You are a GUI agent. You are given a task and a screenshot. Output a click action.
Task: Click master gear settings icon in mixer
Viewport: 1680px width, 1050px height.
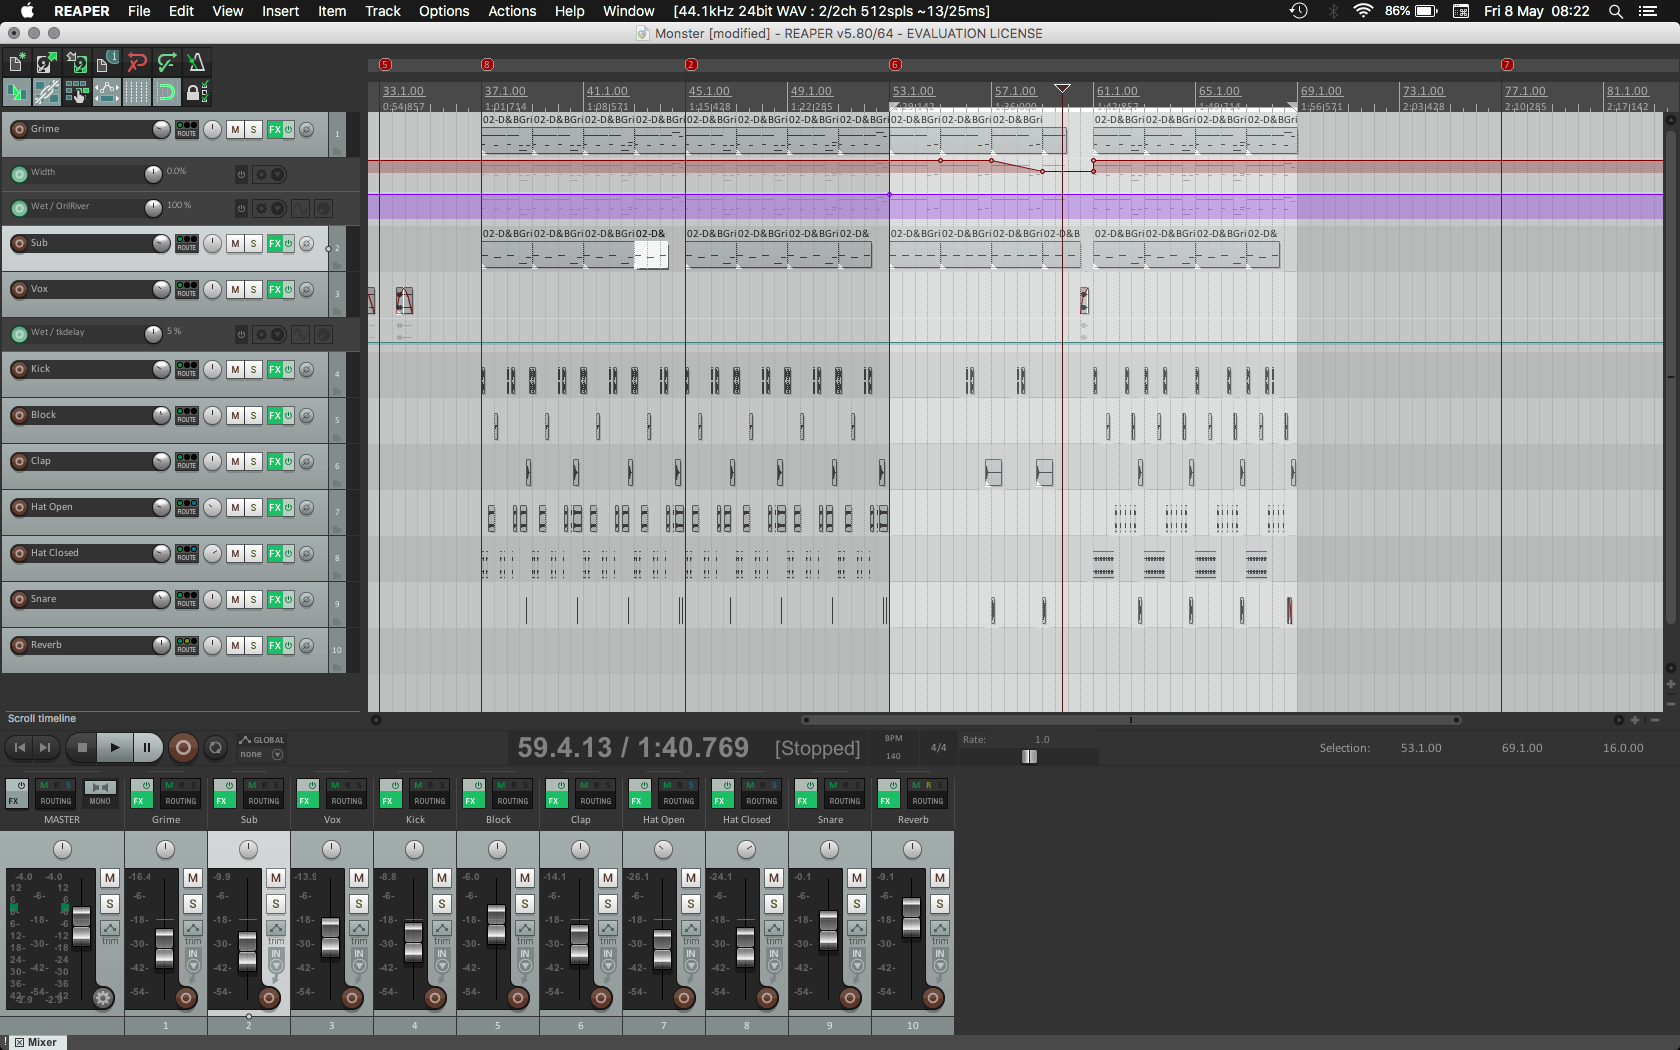pyautogui.click(x=102, y=997)
